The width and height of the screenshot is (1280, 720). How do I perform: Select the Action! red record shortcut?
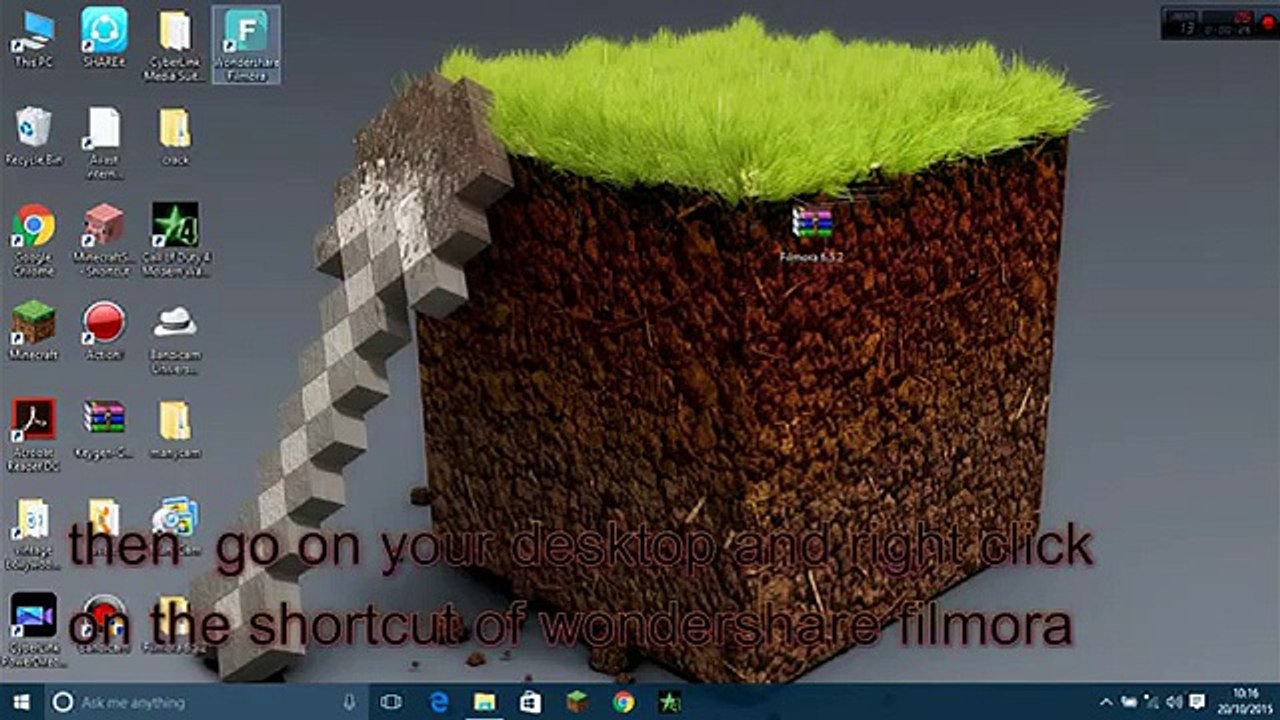(x=104, y=330)
